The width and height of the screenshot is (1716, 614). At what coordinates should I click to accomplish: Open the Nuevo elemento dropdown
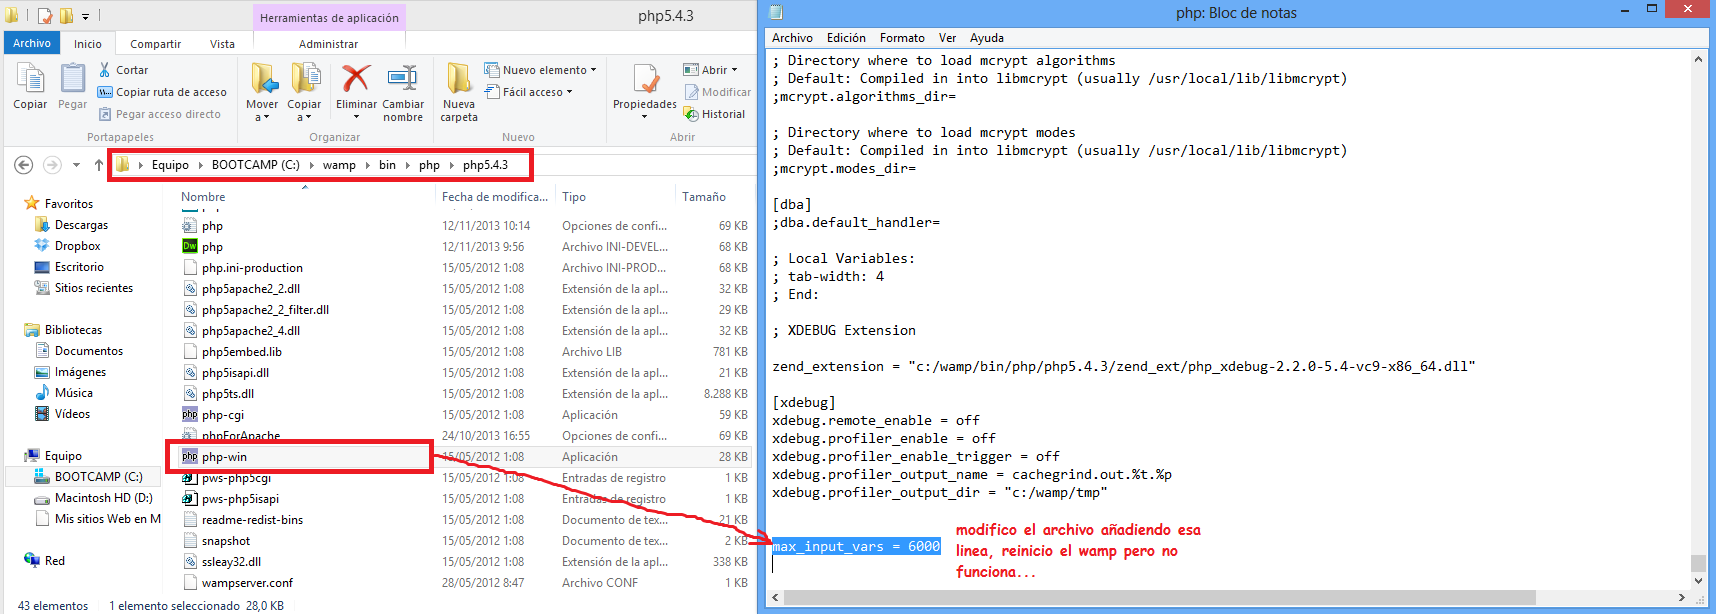tap(541, 70)
